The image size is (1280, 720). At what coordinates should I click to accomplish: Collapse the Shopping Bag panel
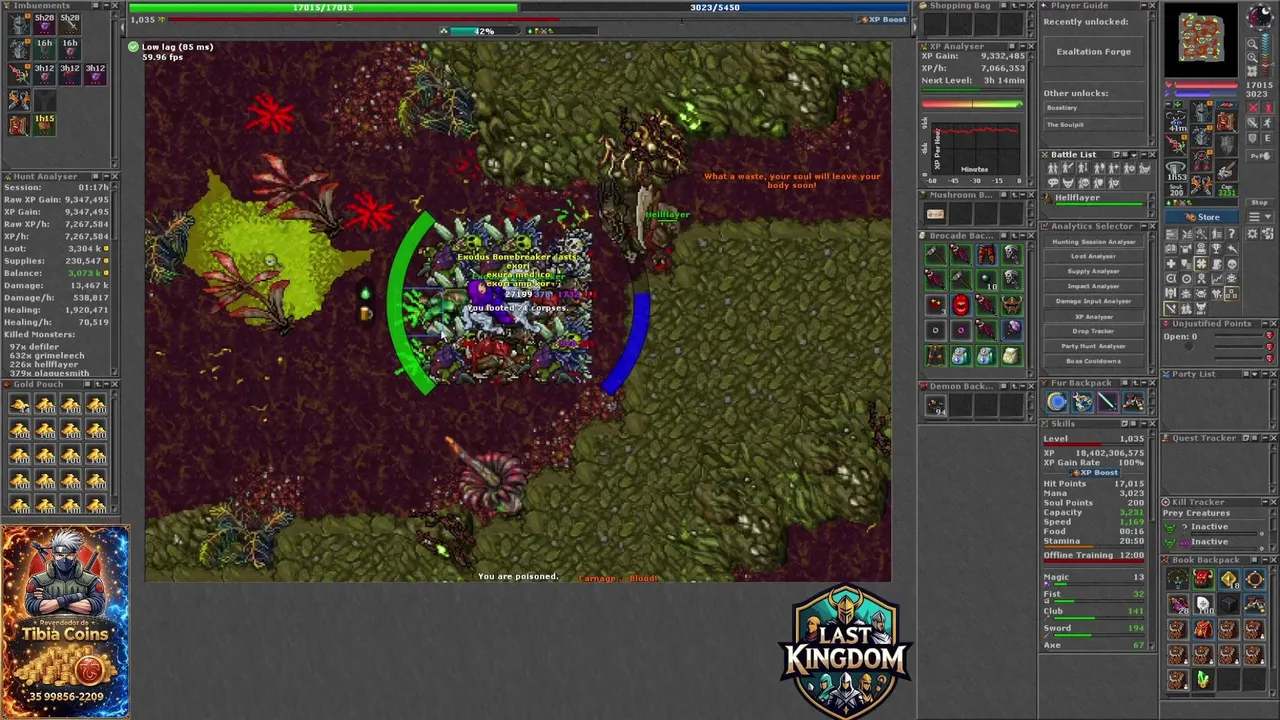1023,6
